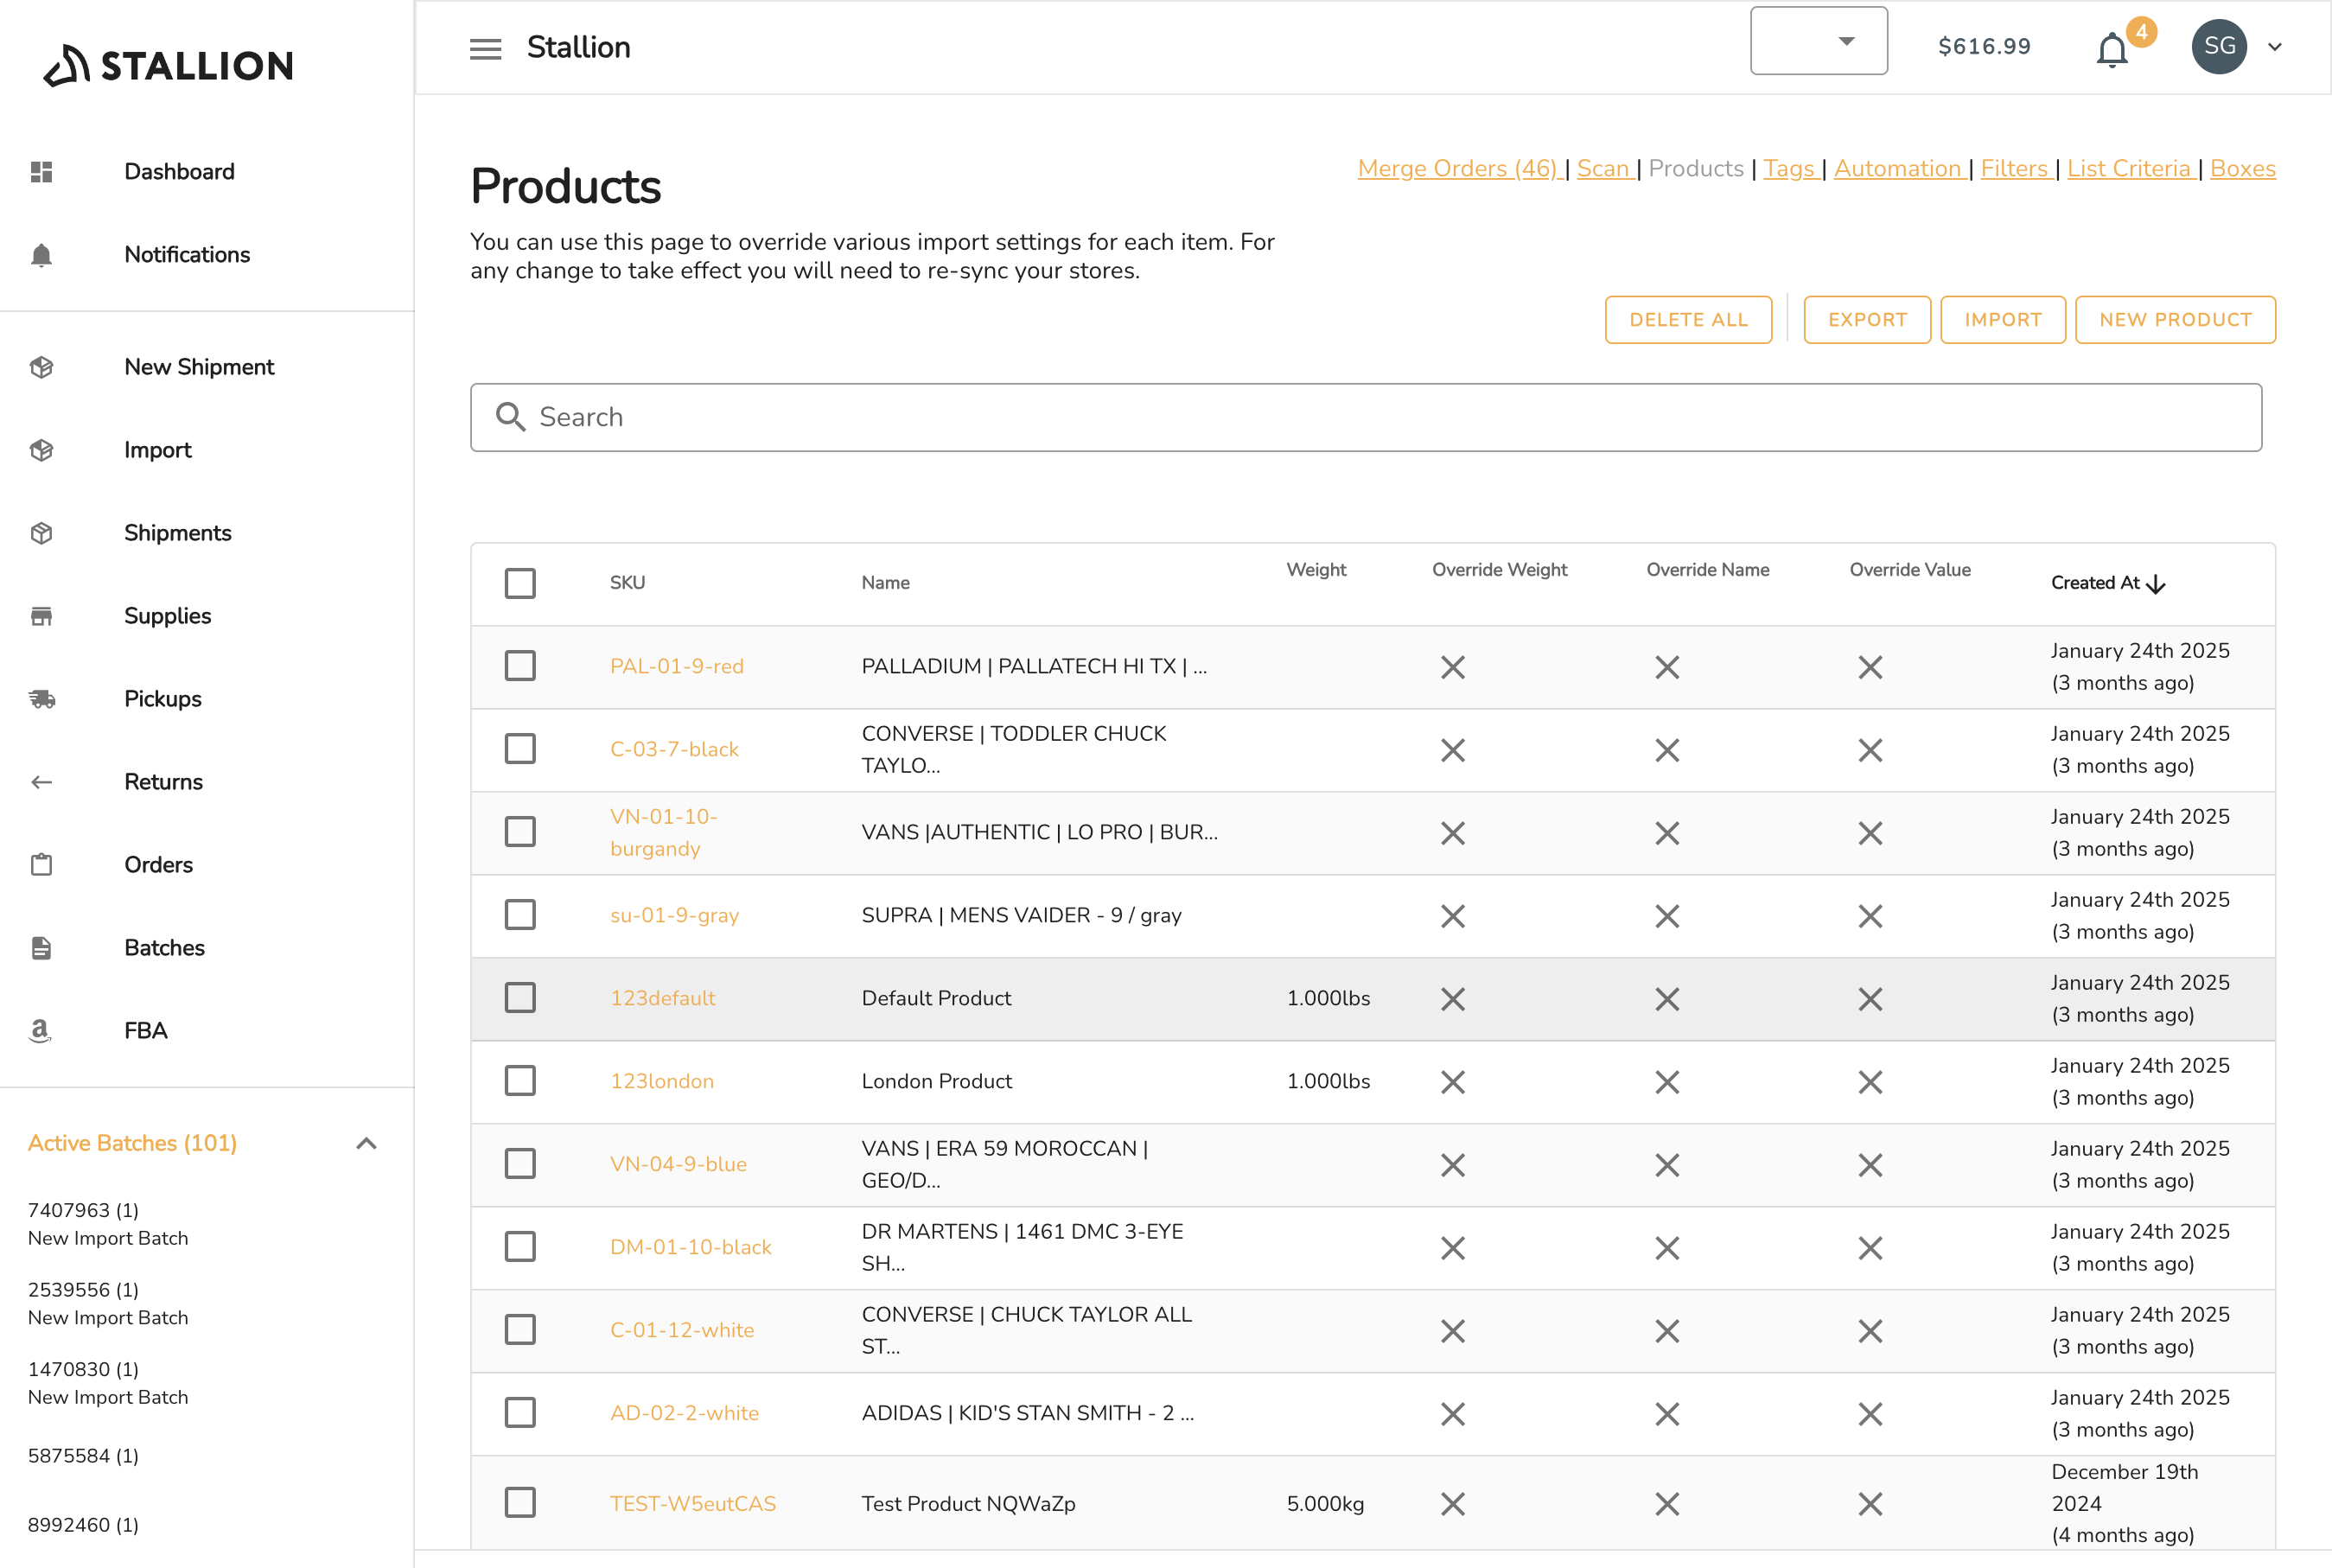Open the empty dropdown in the top bar
This screenshot has width=2332, height=1568.
1818,41
